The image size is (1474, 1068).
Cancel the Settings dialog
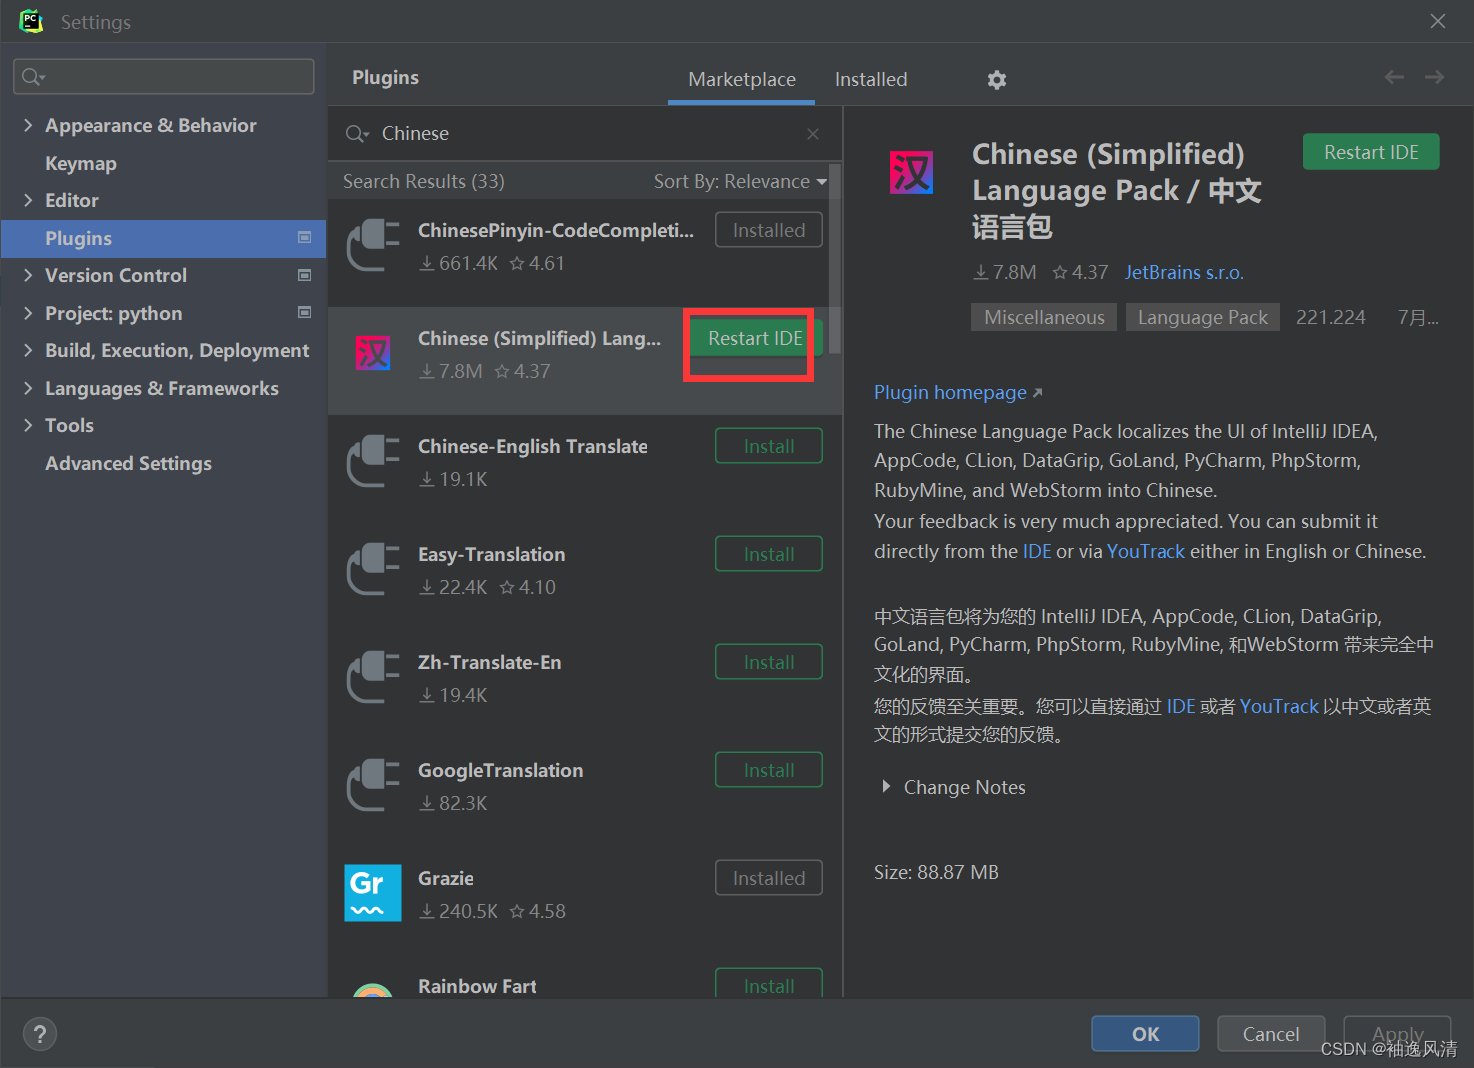(x=1271, y=1034)
